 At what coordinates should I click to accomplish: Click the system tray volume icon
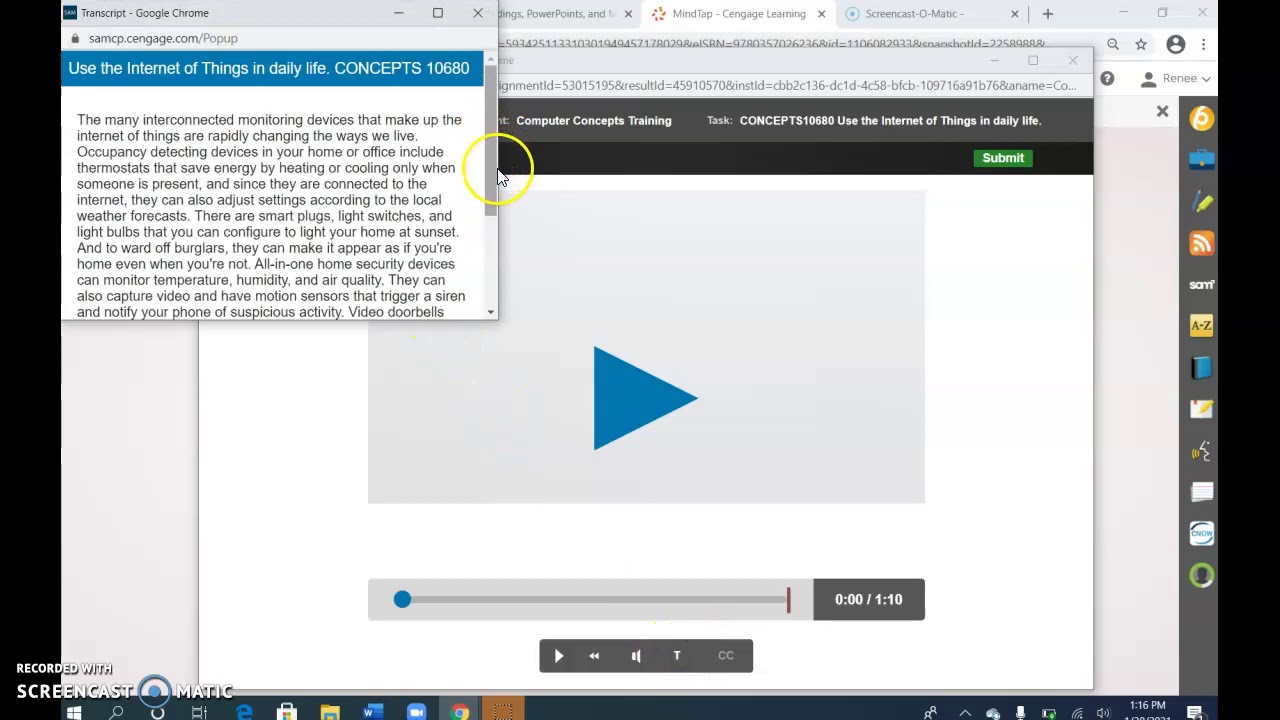pyautogui.click(x=1103, y=713)
